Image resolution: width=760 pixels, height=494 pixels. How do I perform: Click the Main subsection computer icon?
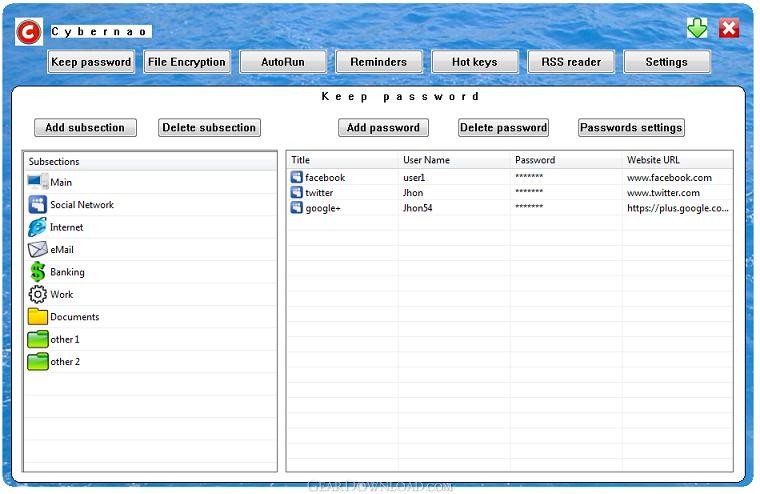(x=37, y=182)
